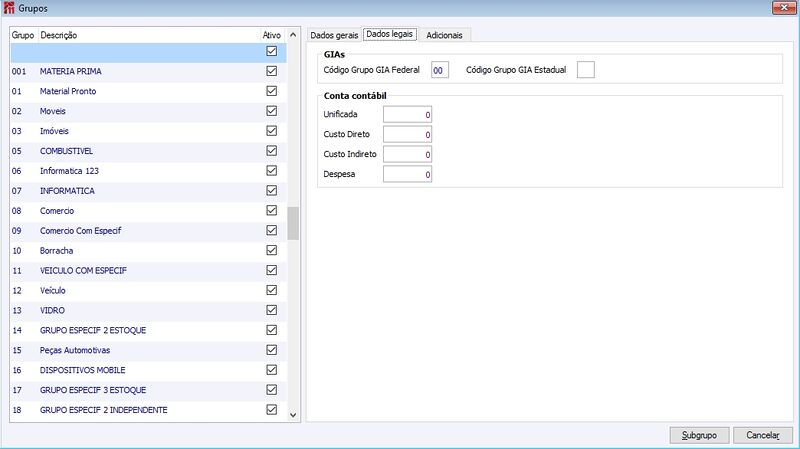Click the Grupo column header
This screenshot has width=800, height=449.
(23, 35)
